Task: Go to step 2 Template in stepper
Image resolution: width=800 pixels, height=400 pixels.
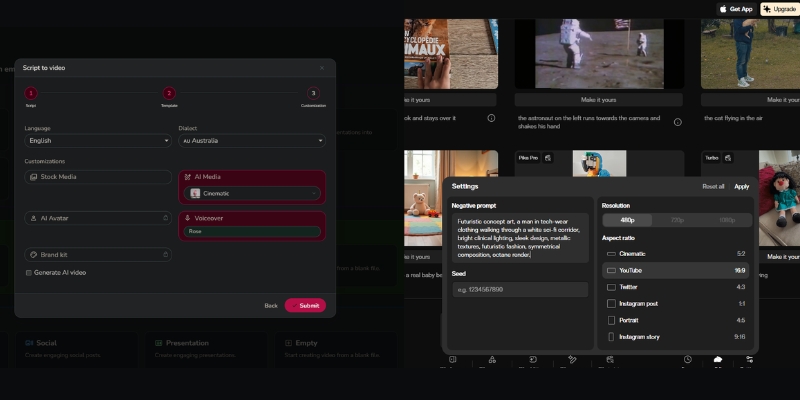Action: 169,93
